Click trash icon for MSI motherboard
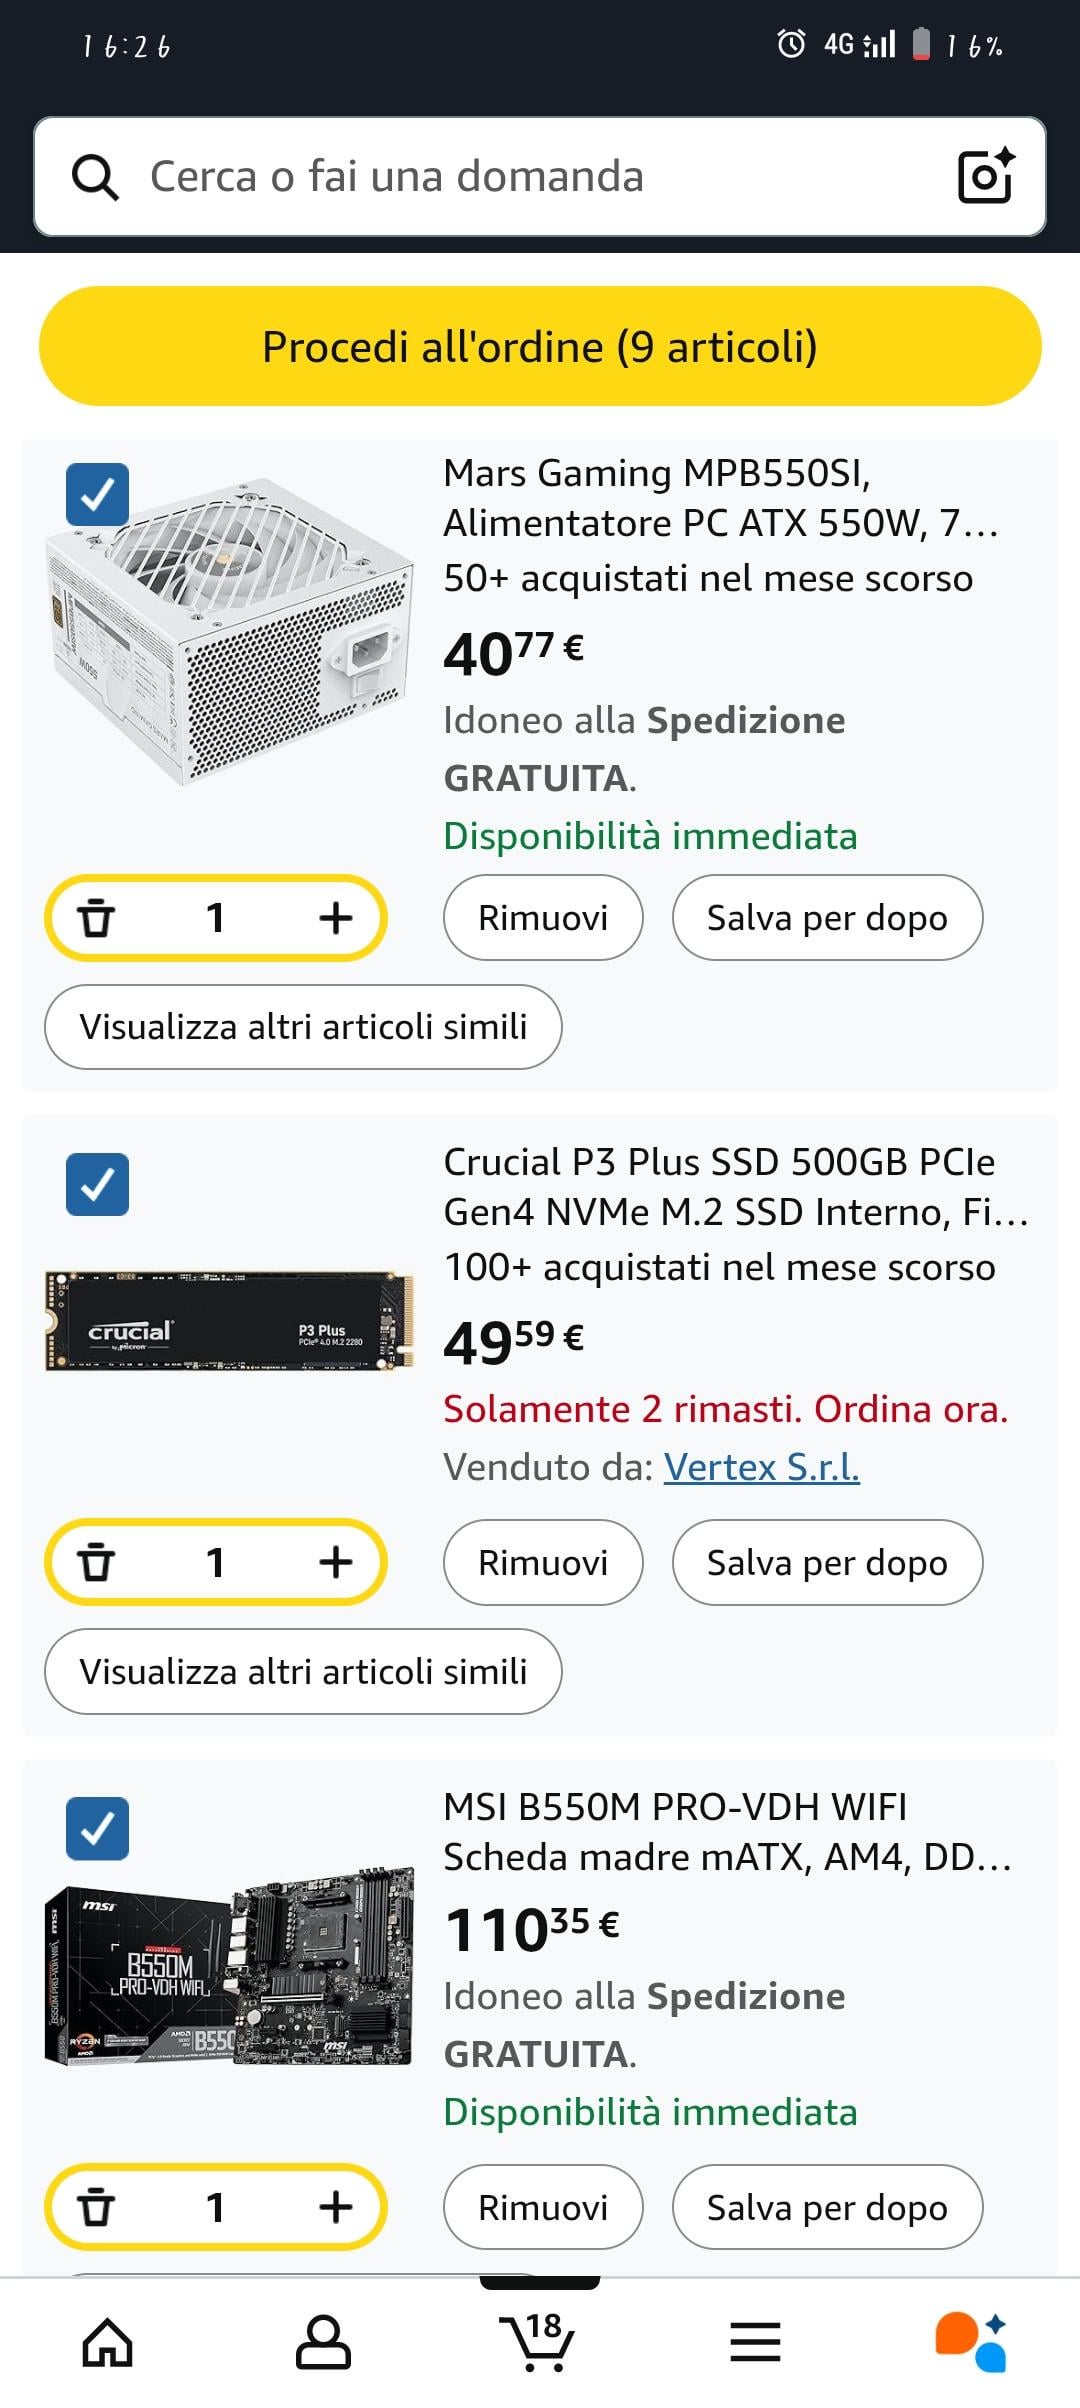The width and height of the screenshot is (1080, 2408). coord(96,2206)
